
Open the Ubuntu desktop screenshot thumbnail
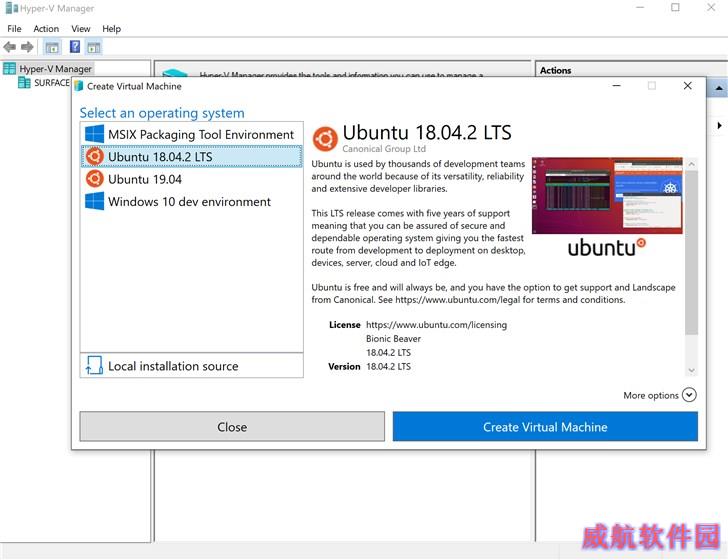point(607,195)
